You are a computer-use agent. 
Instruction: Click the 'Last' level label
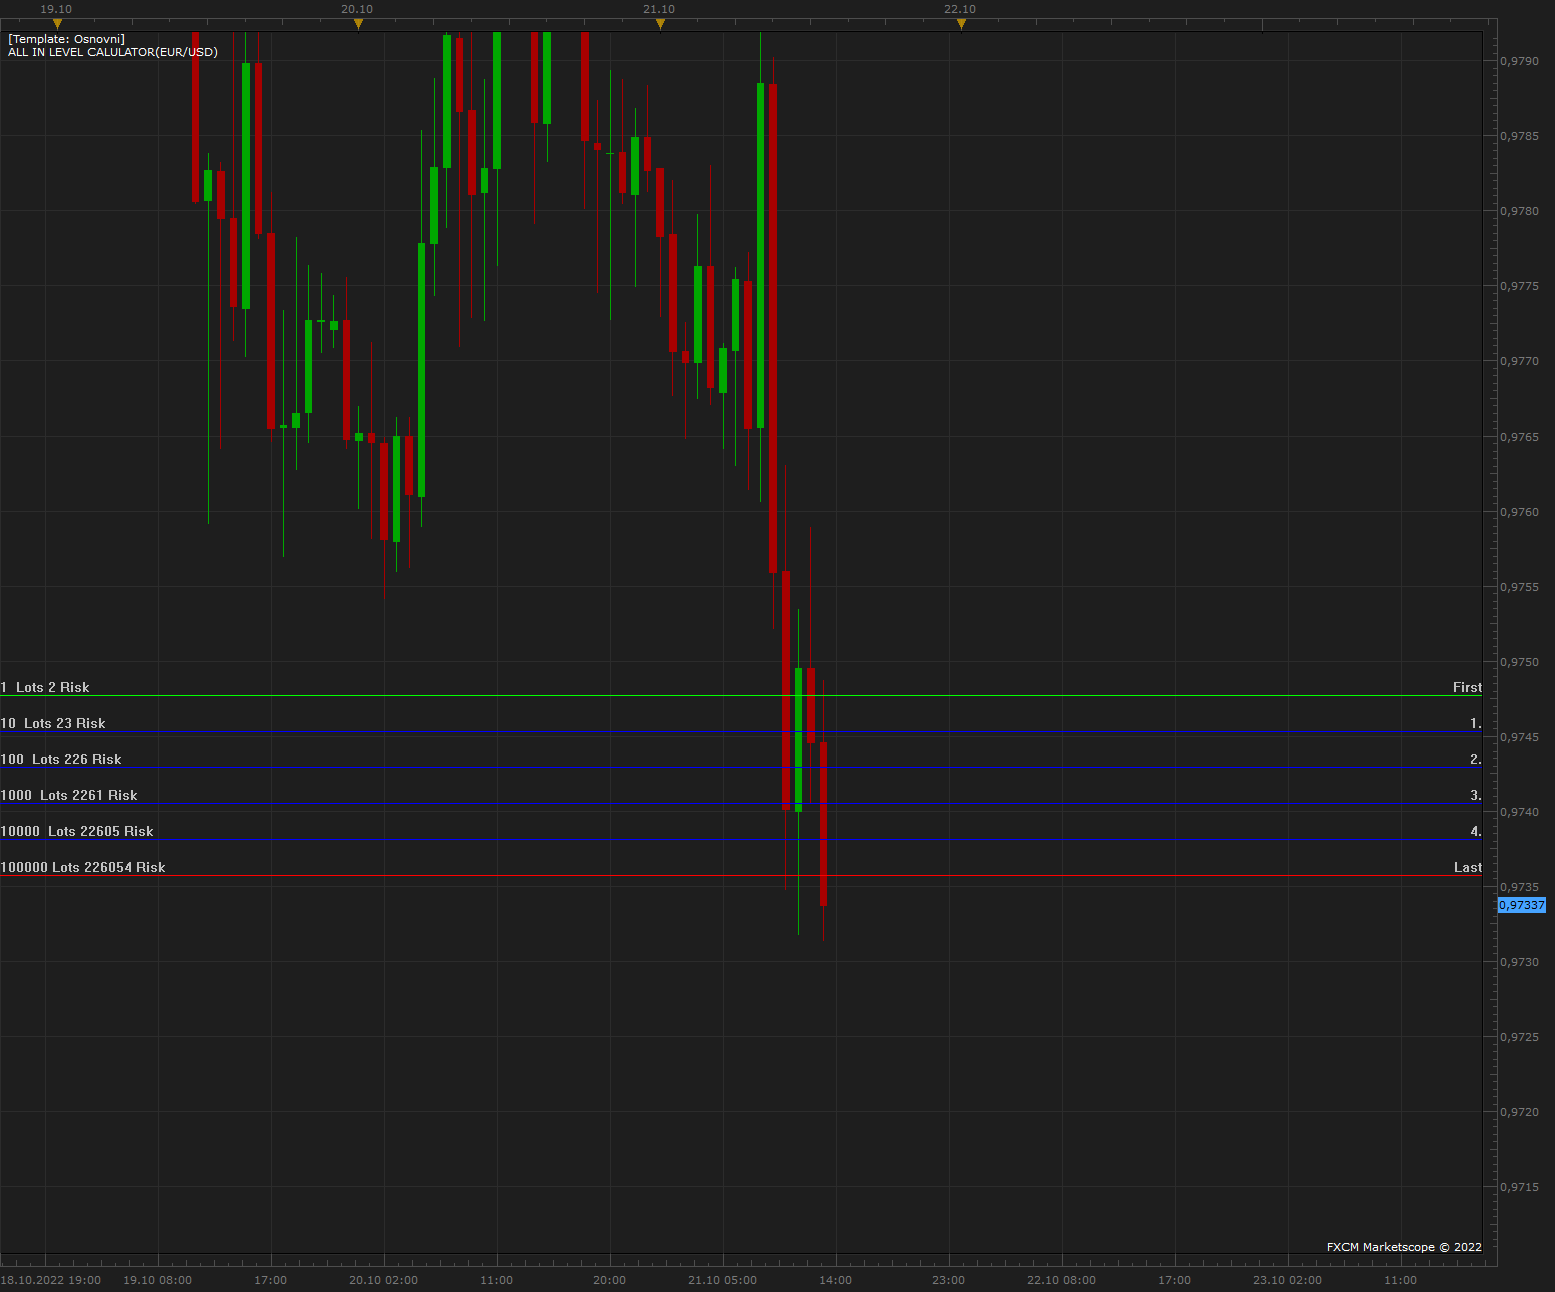(x=1468, y=867)
